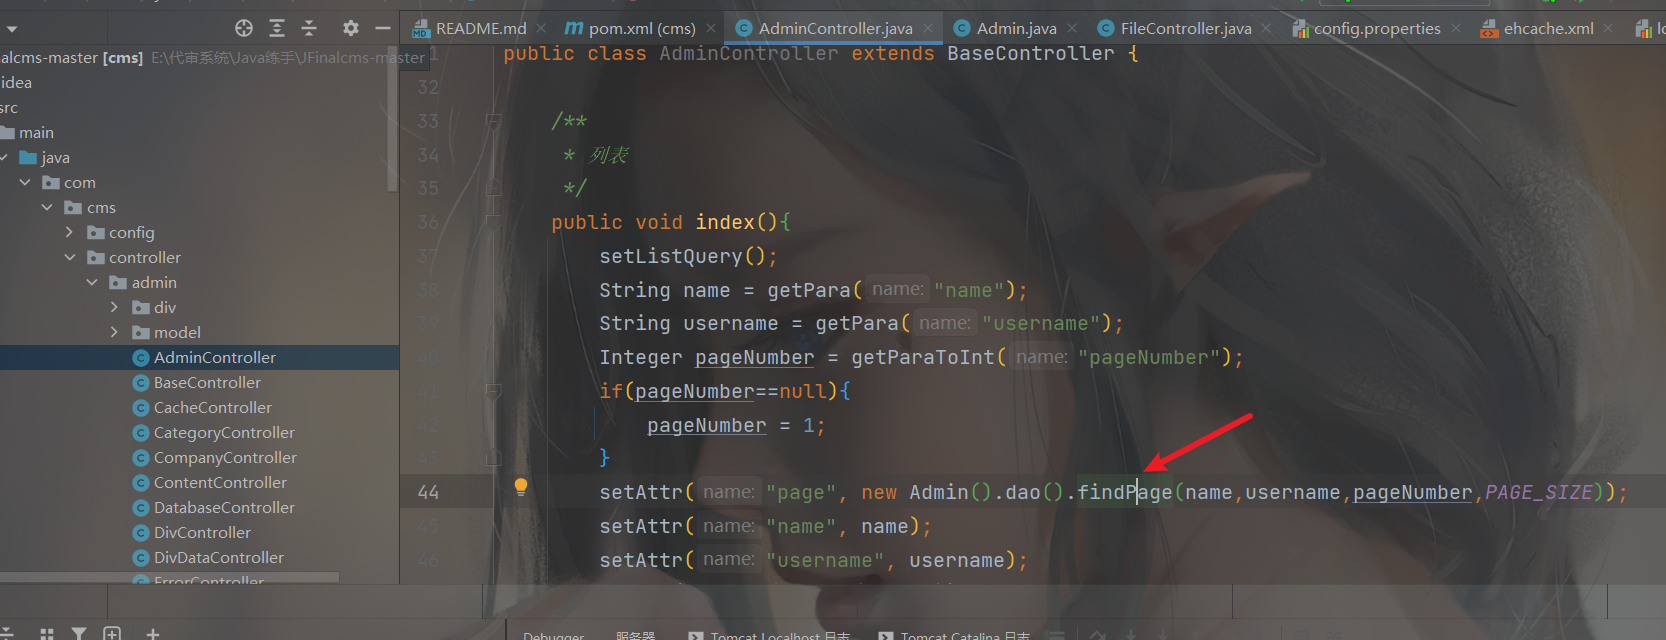Open project view options gear icon
This screenshot has height=640, width=1666.
click(350, 28)
